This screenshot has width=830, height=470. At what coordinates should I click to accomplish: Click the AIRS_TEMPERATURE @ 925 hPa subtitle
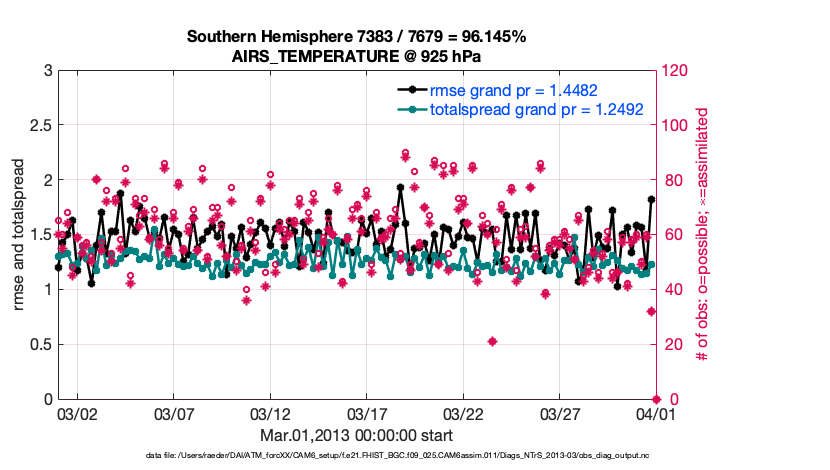[x=356, y=56]
